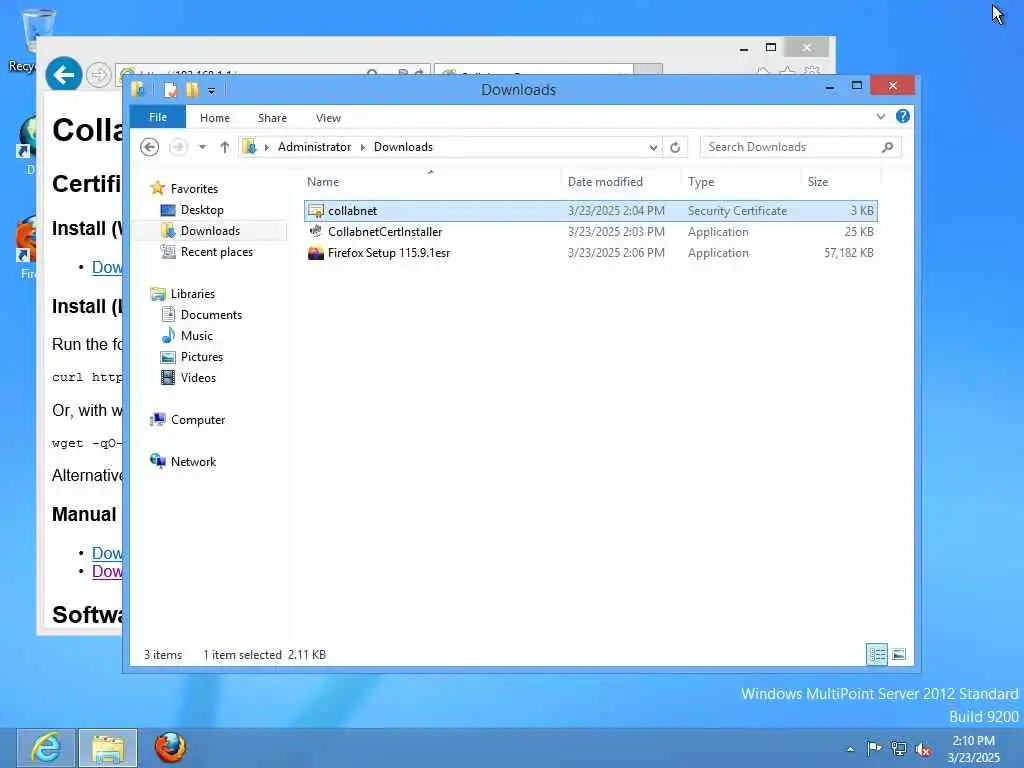1024x768 pixels.
Task: Sort files by Size column
Action: pos(841,182)
